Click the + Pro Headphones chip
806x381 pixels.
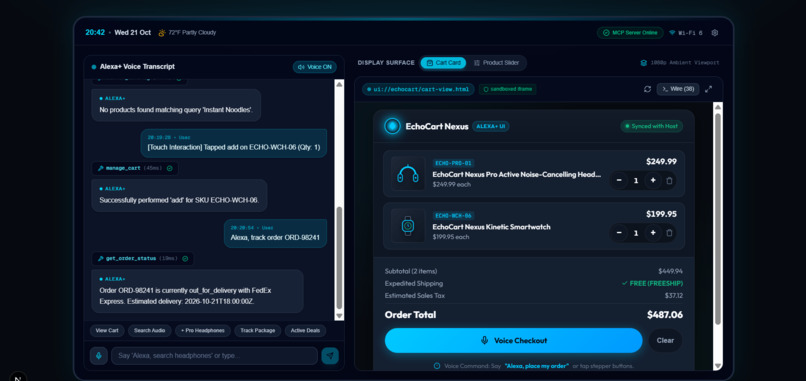point(203,331)
